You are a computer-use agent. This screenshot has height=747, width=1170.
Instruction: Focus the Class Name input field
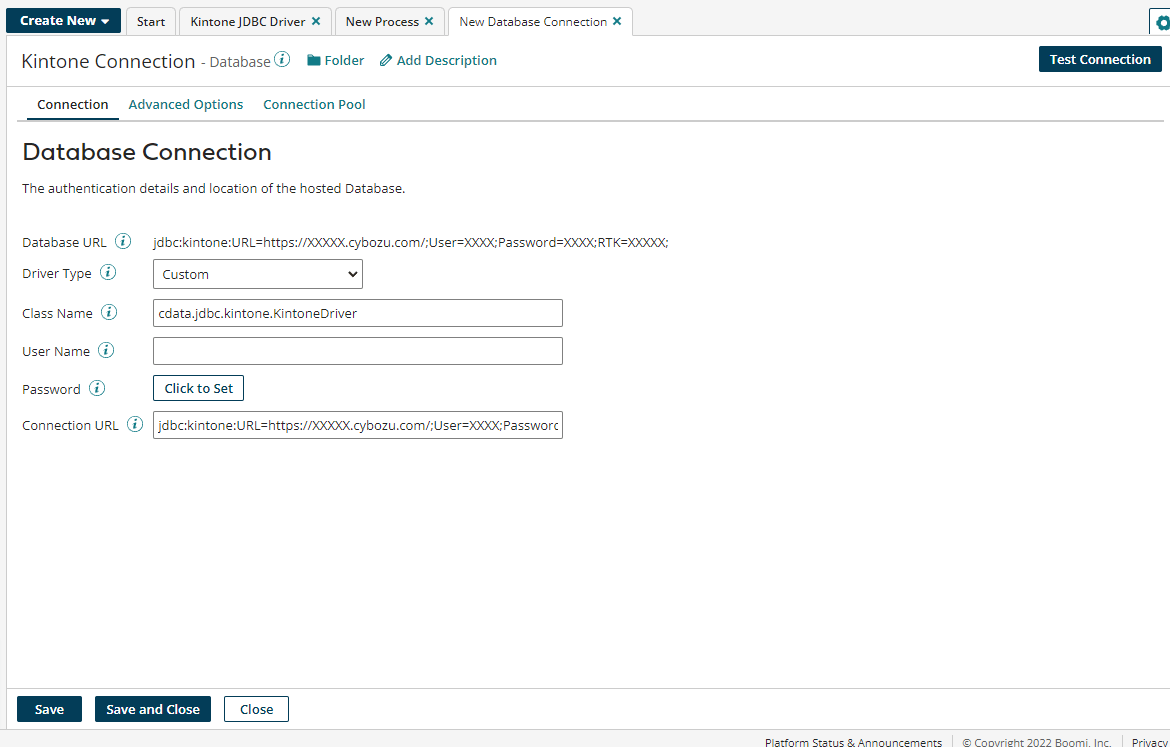tap(357, 313)
